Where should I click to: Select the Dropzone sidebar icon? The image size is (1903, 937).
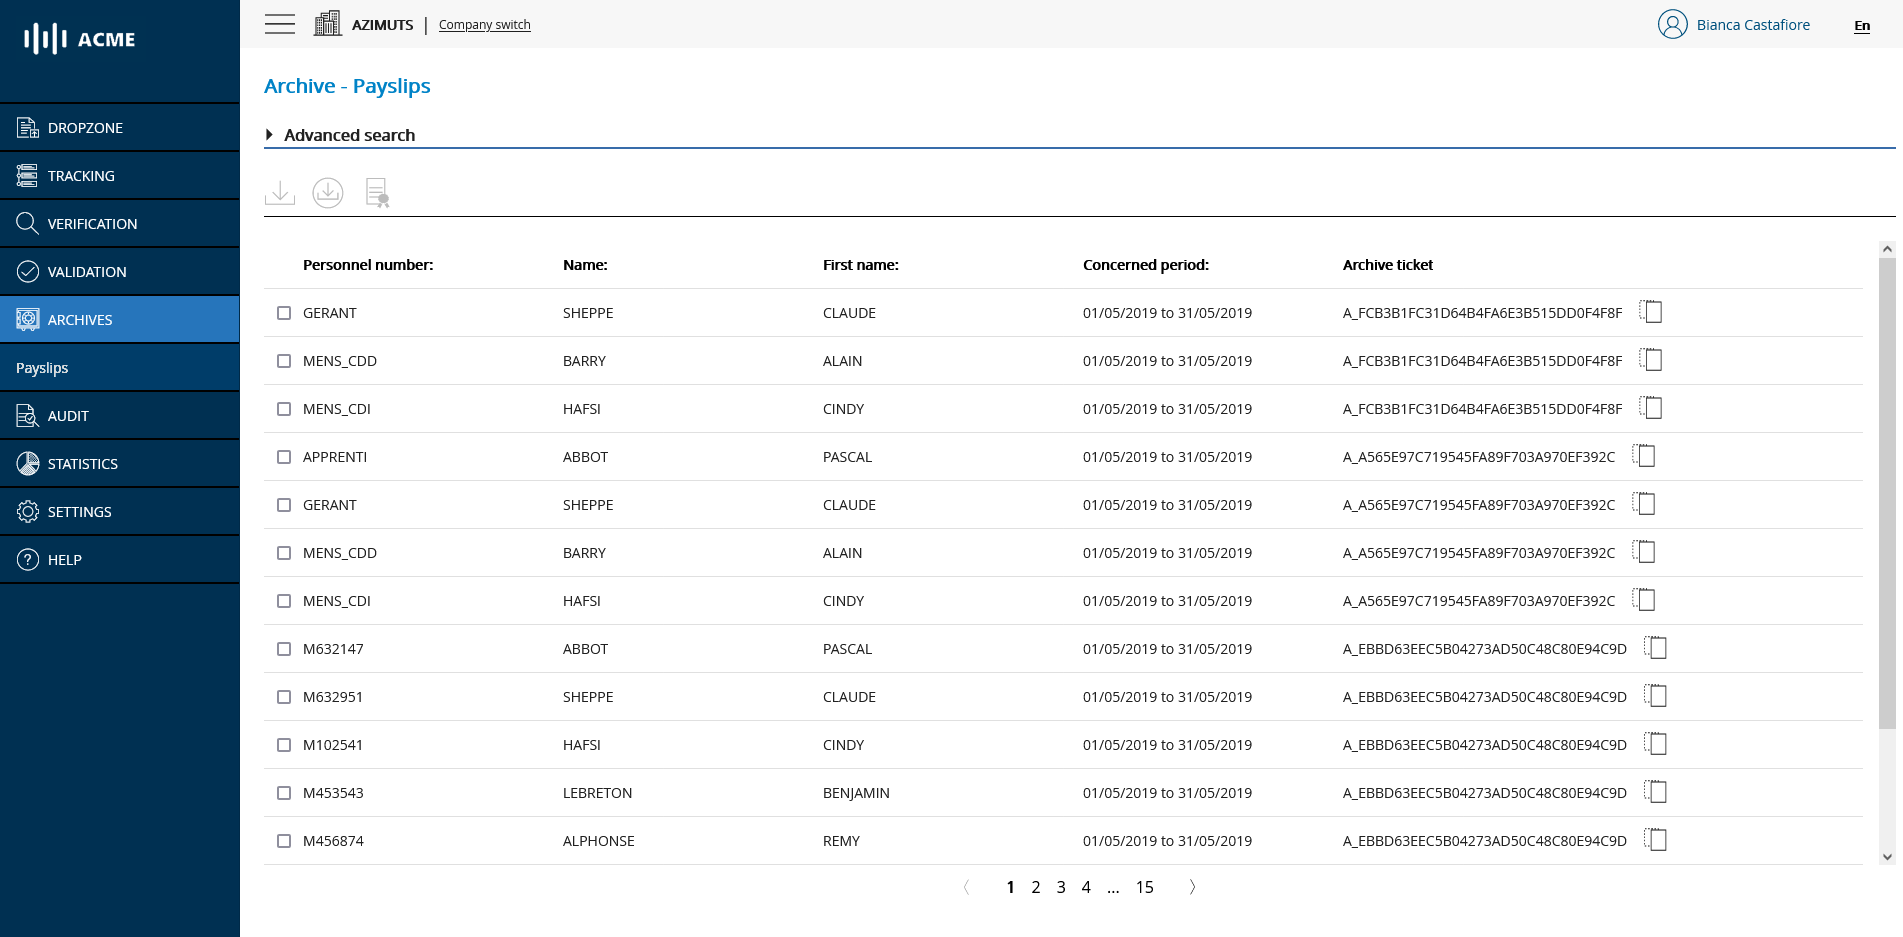(26, 127)
